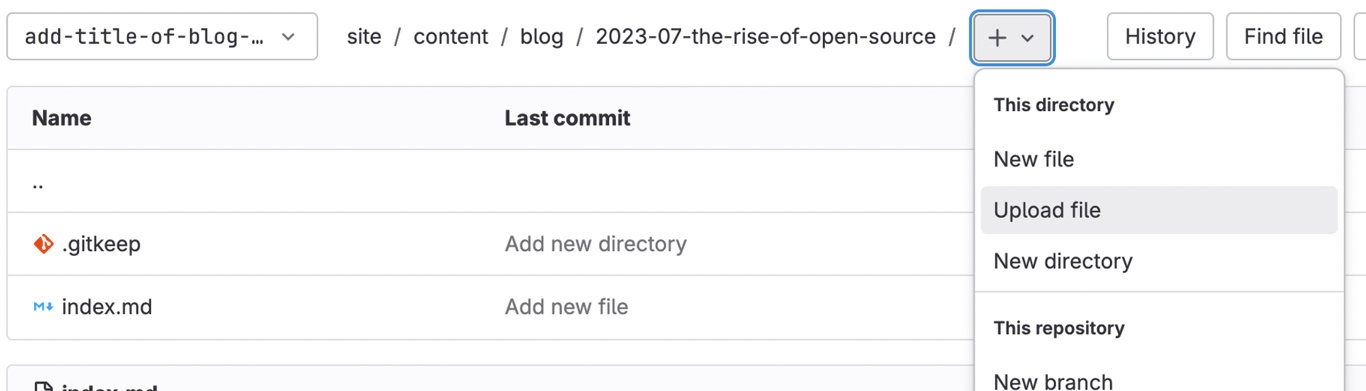Navigate to site breadcrumb link
The width and height of the screenshot is (1366, 391).
(364, 37)
